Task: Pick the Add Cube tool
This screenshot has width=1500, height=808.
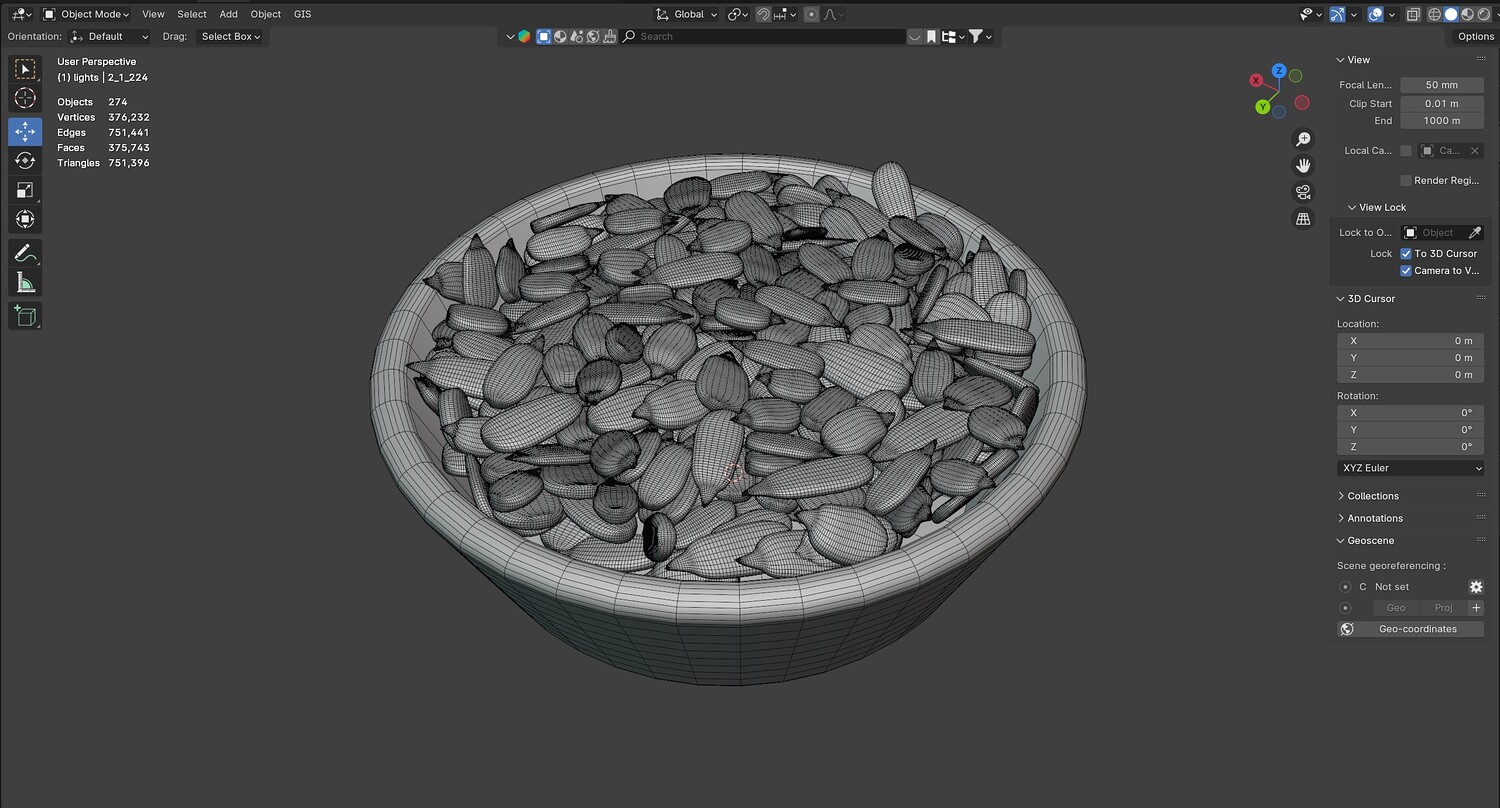Action: click(25, 316)
